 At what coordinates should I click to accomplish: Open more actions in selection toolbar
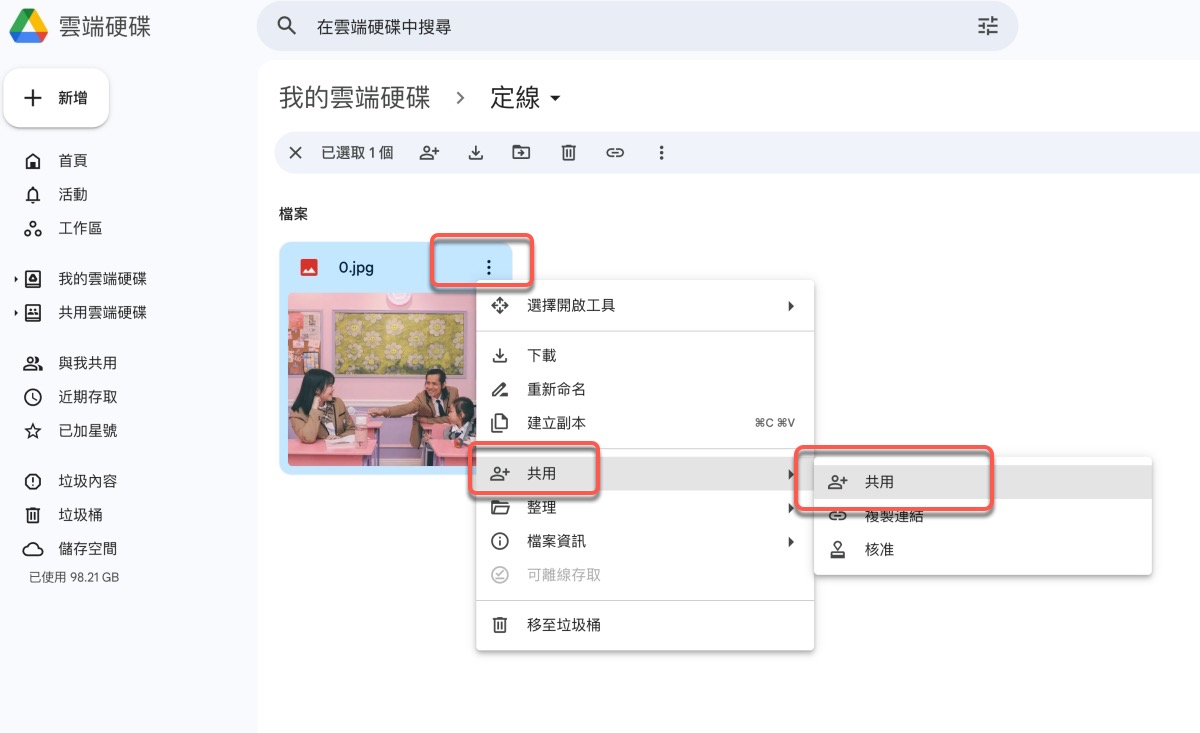[x=661, y=153]
